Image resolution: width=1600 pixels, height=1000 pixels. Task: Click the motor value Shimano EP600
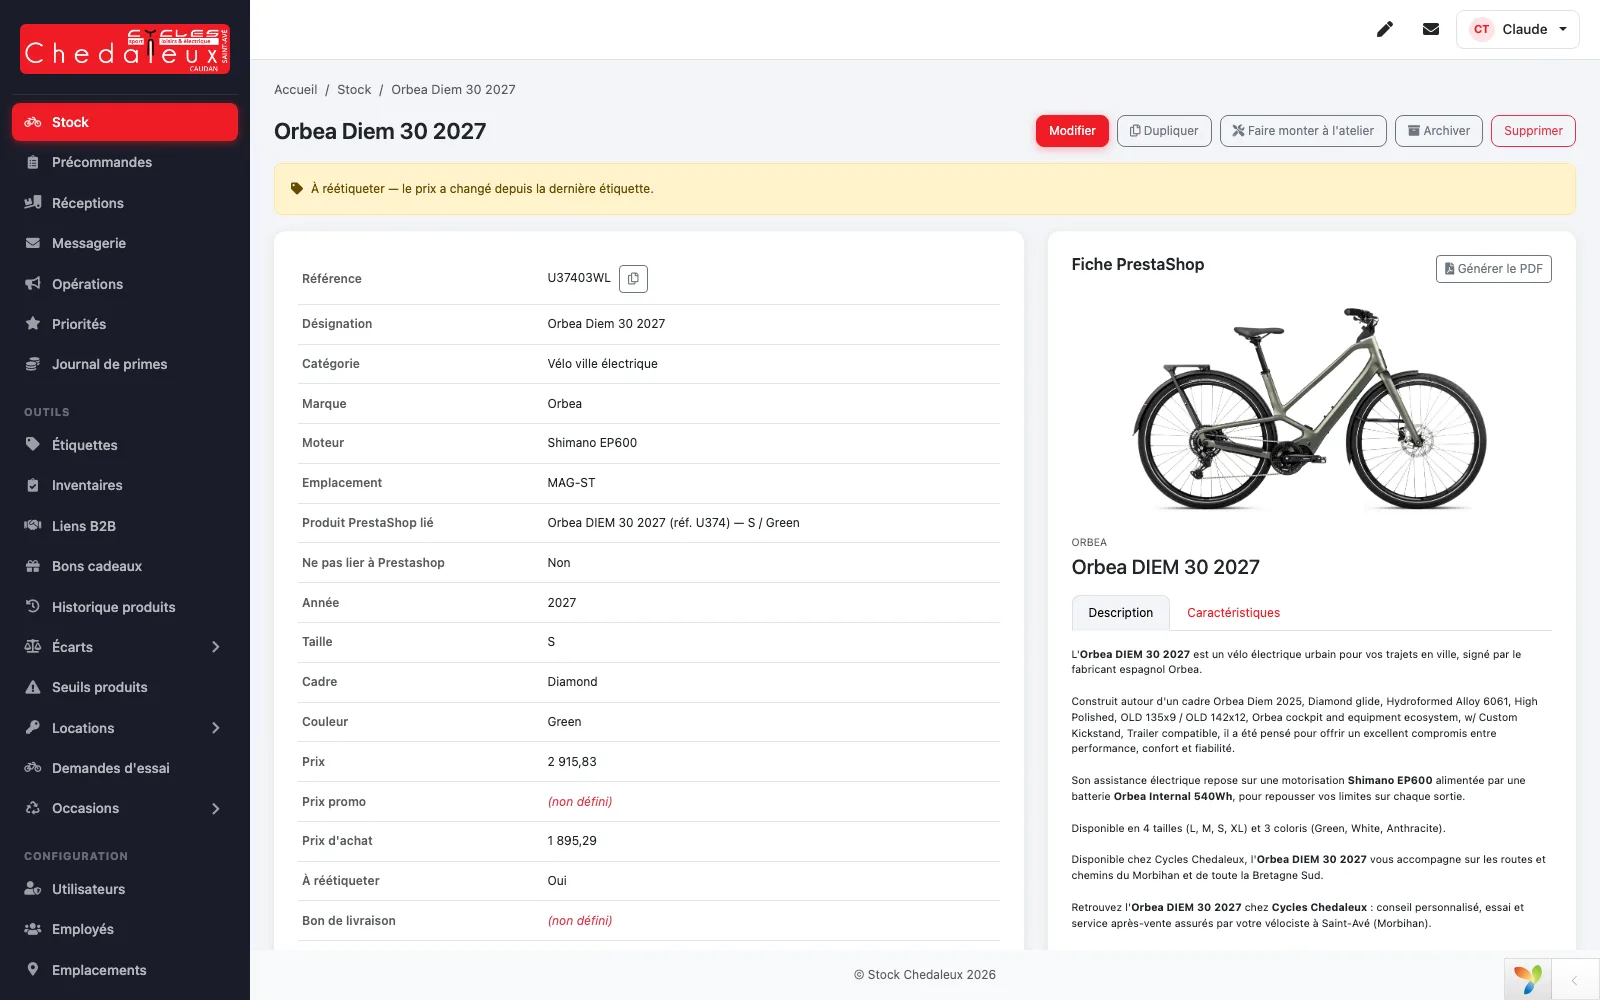tap(592, 443)
